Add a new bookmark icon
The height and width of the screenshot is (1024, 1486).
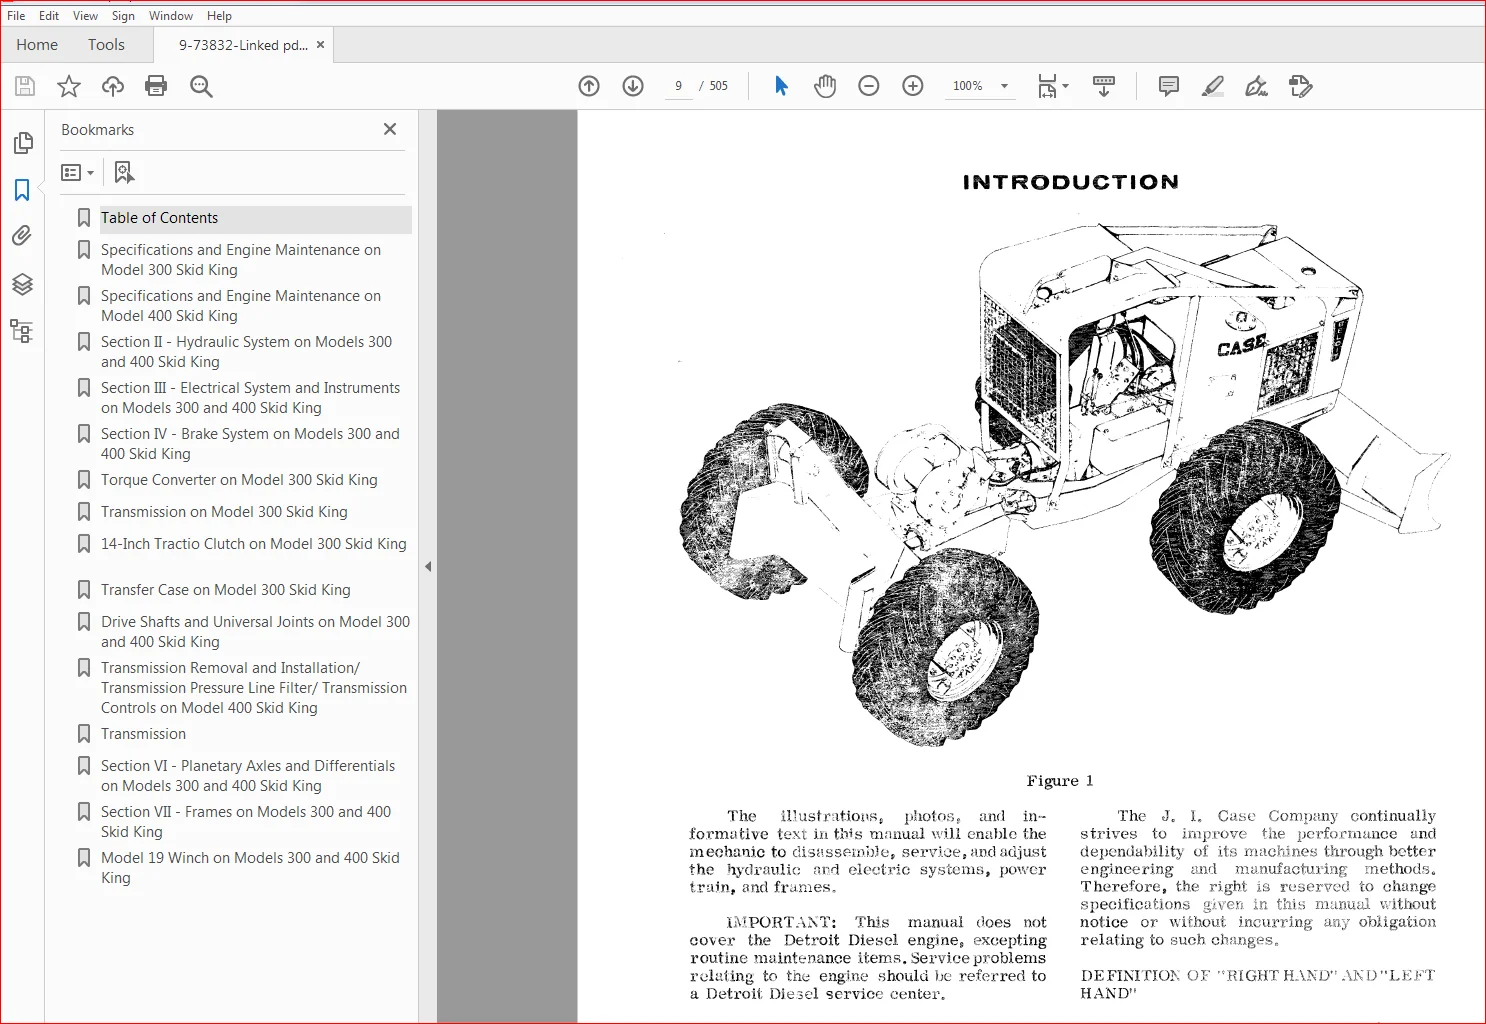click(124, 172)
